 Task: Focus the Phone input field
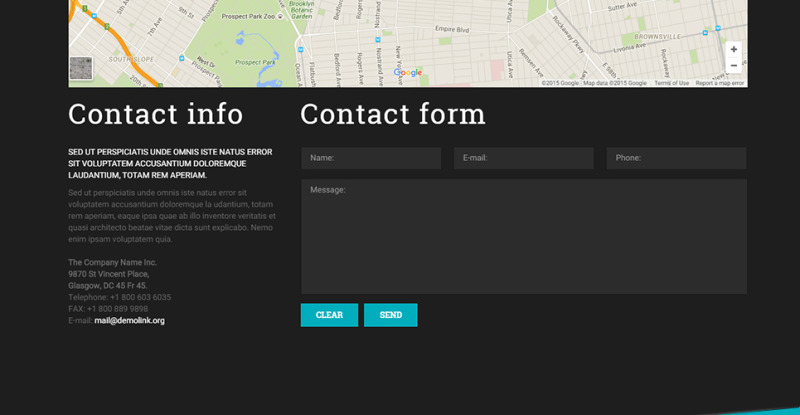(676, 158)
